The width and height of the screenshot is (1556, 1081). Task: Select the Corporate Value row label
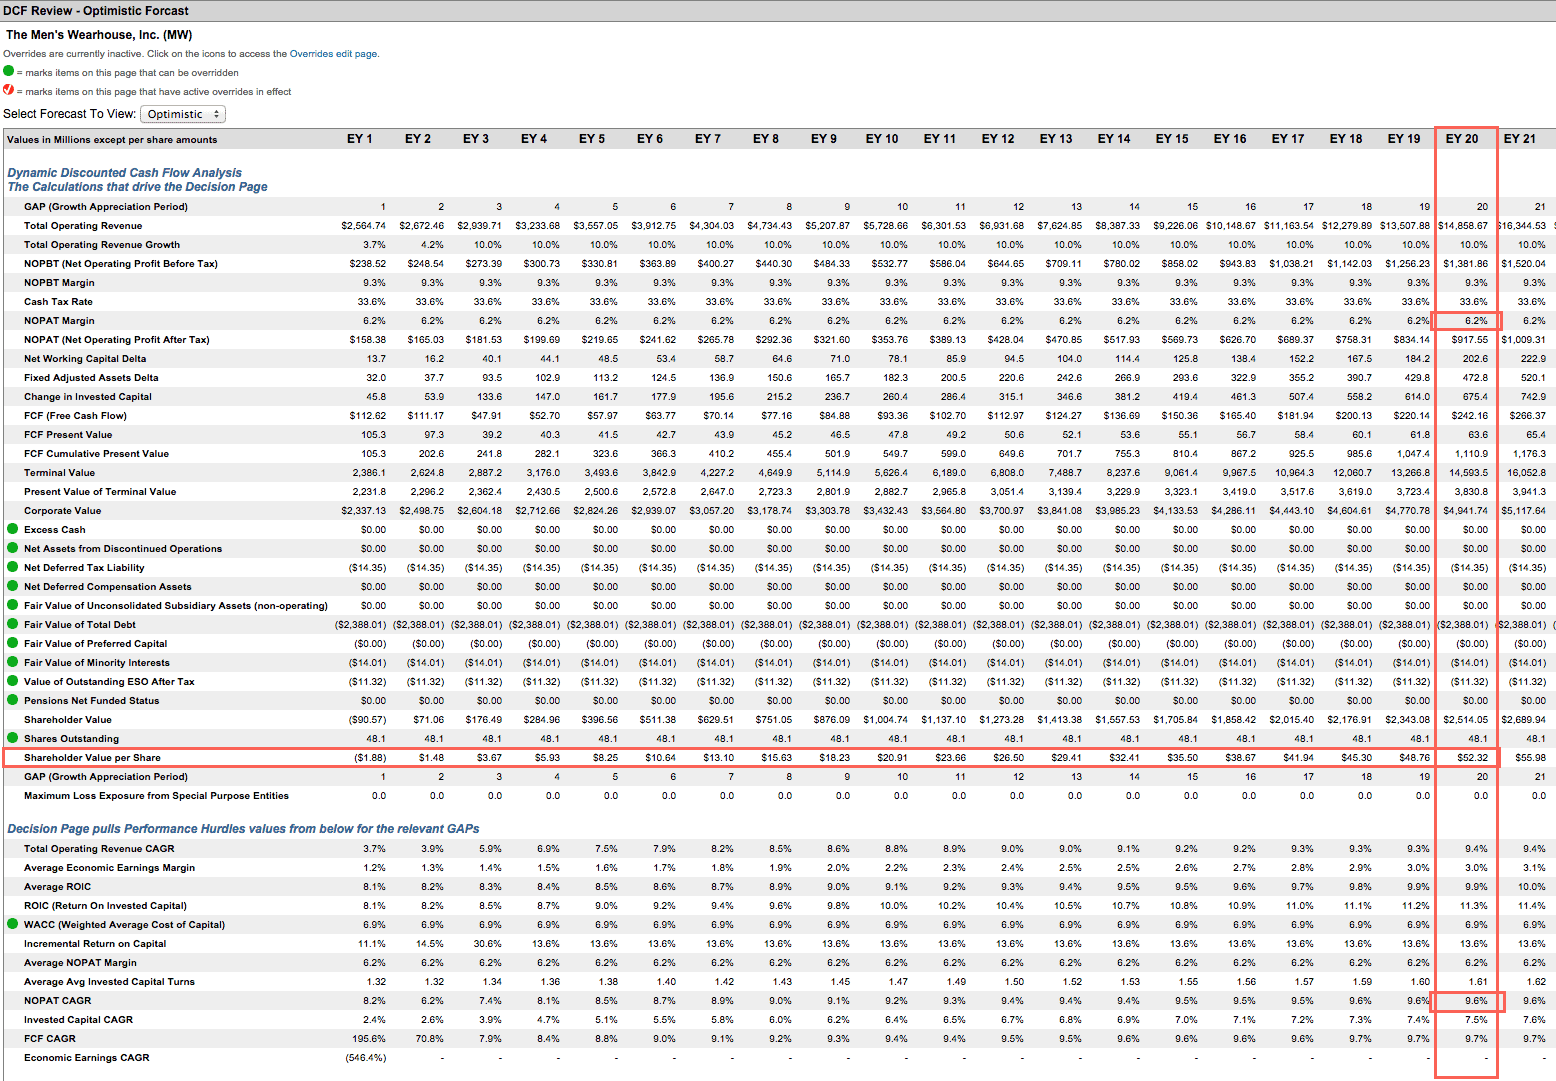[63, 511]
